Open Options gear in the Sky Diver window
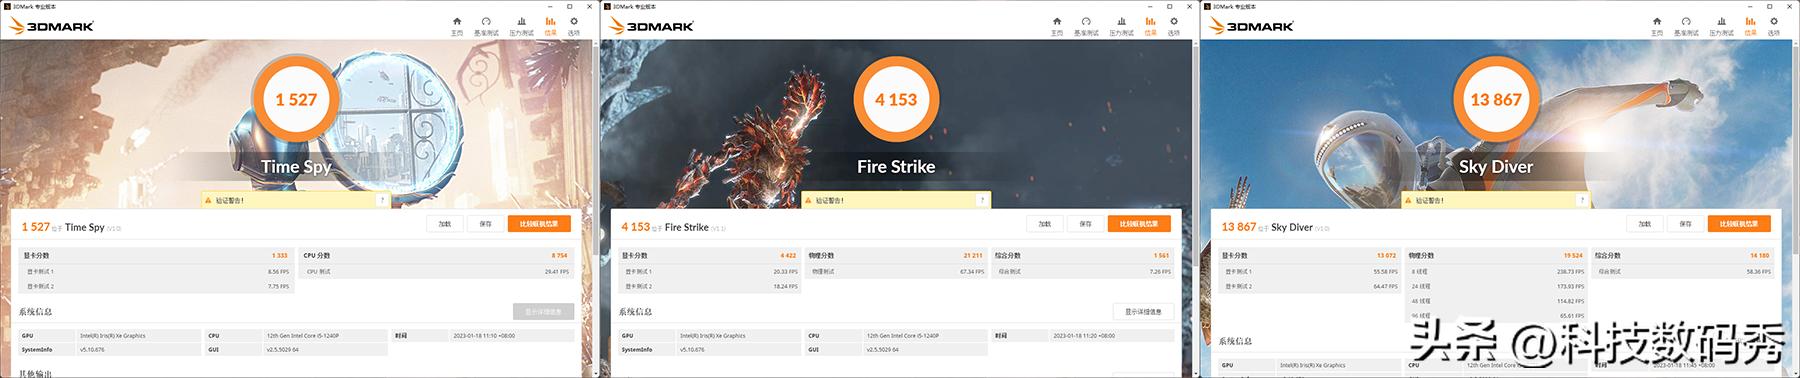The width and height of the screenshot is (1800, 378). click(x=1774, y=26)
